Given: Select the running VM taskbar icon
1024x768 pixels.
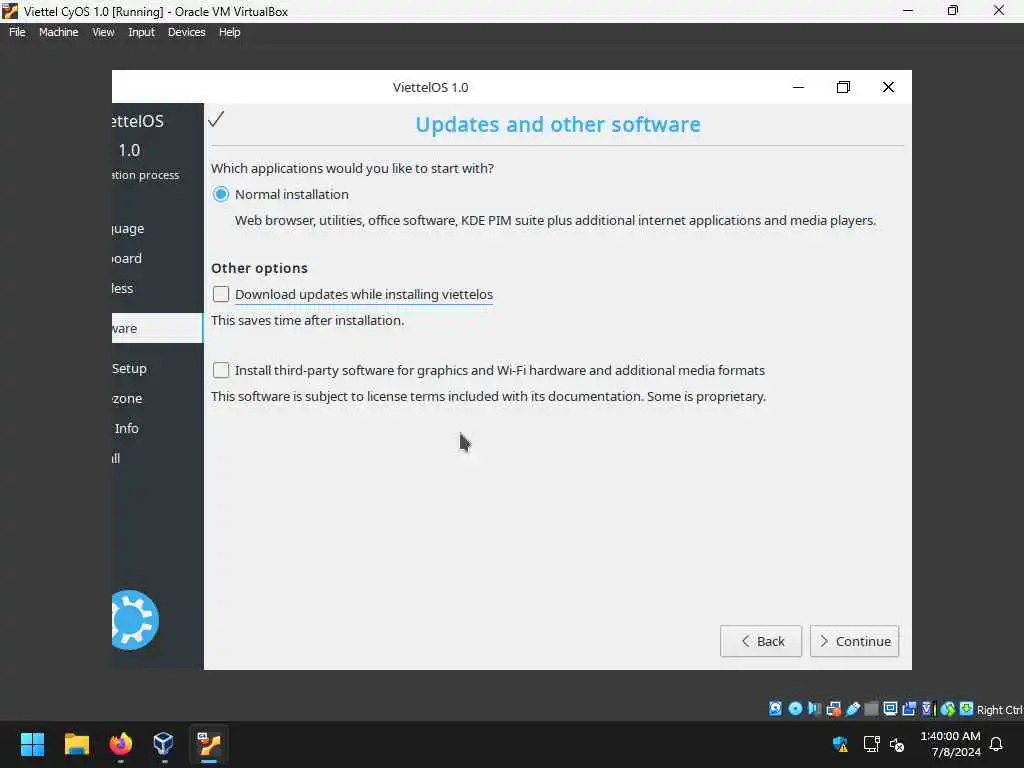Looking at the screenshot, I should click(209, 744).
